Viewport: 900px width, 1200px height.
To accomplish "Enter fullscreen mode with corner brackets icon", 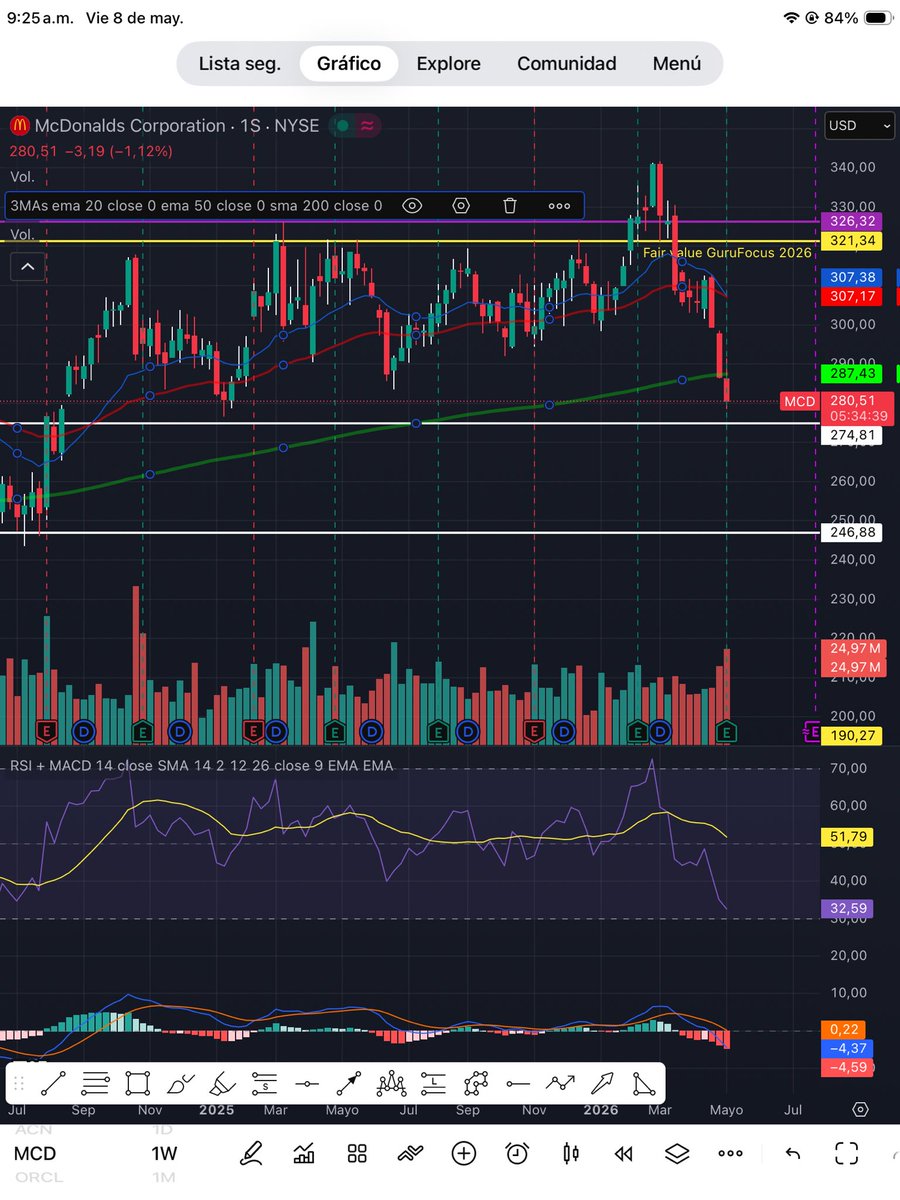I will [x=847, y=1153].
